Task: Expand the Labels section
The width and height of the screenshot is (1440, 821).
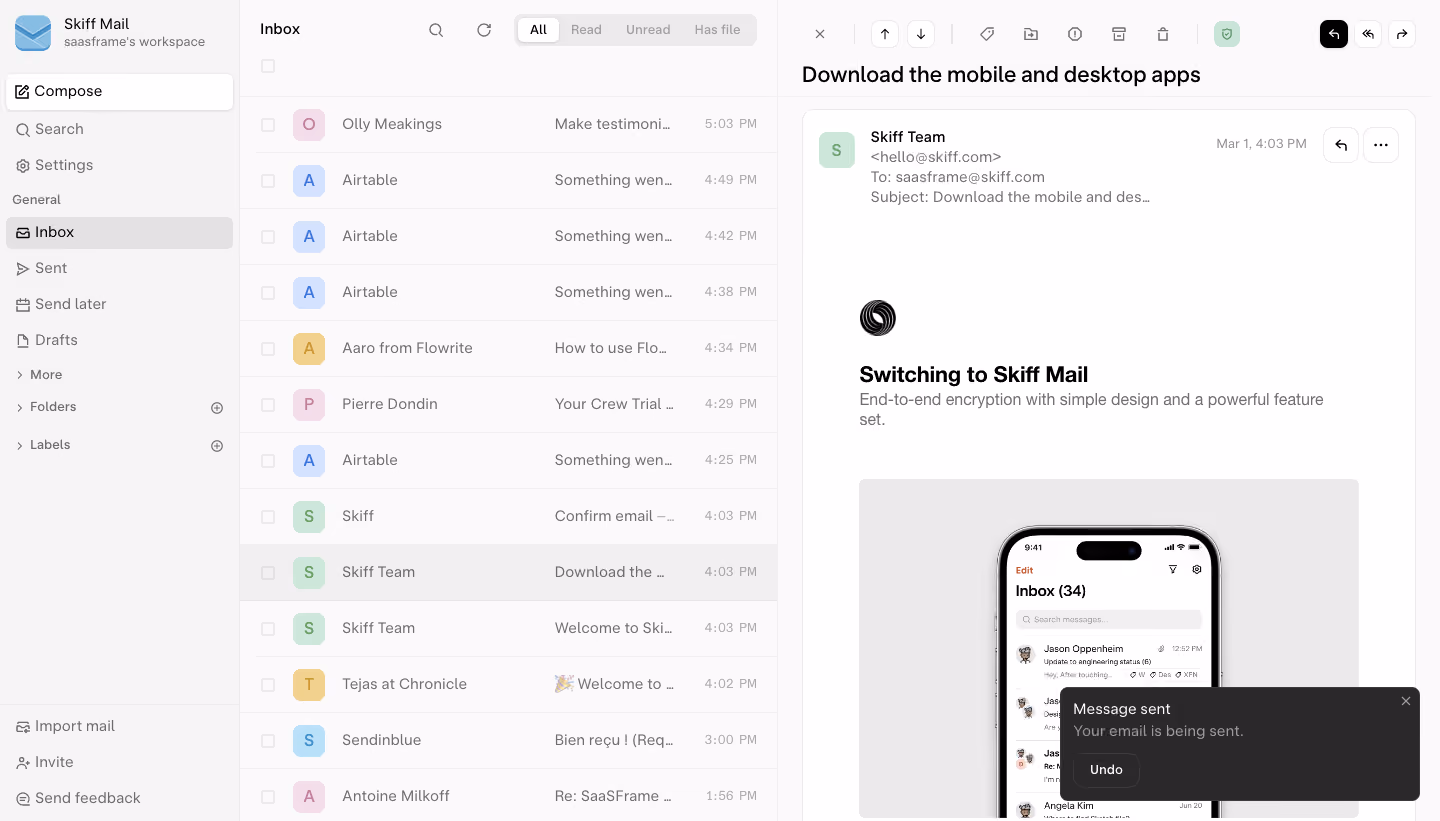Action: tap(43, 445)
